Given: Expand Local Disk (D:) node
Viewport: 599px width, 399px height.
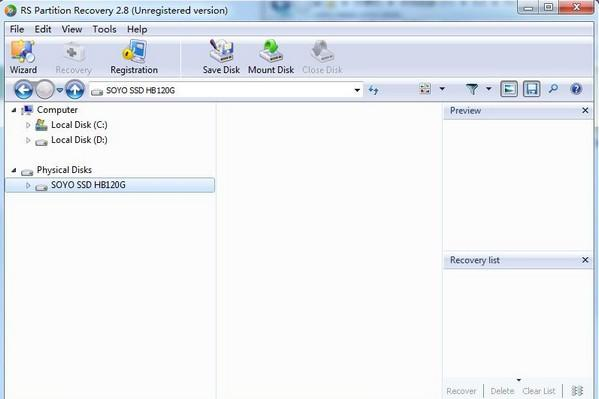Looking at the screenshot, I should click(28, 140).
